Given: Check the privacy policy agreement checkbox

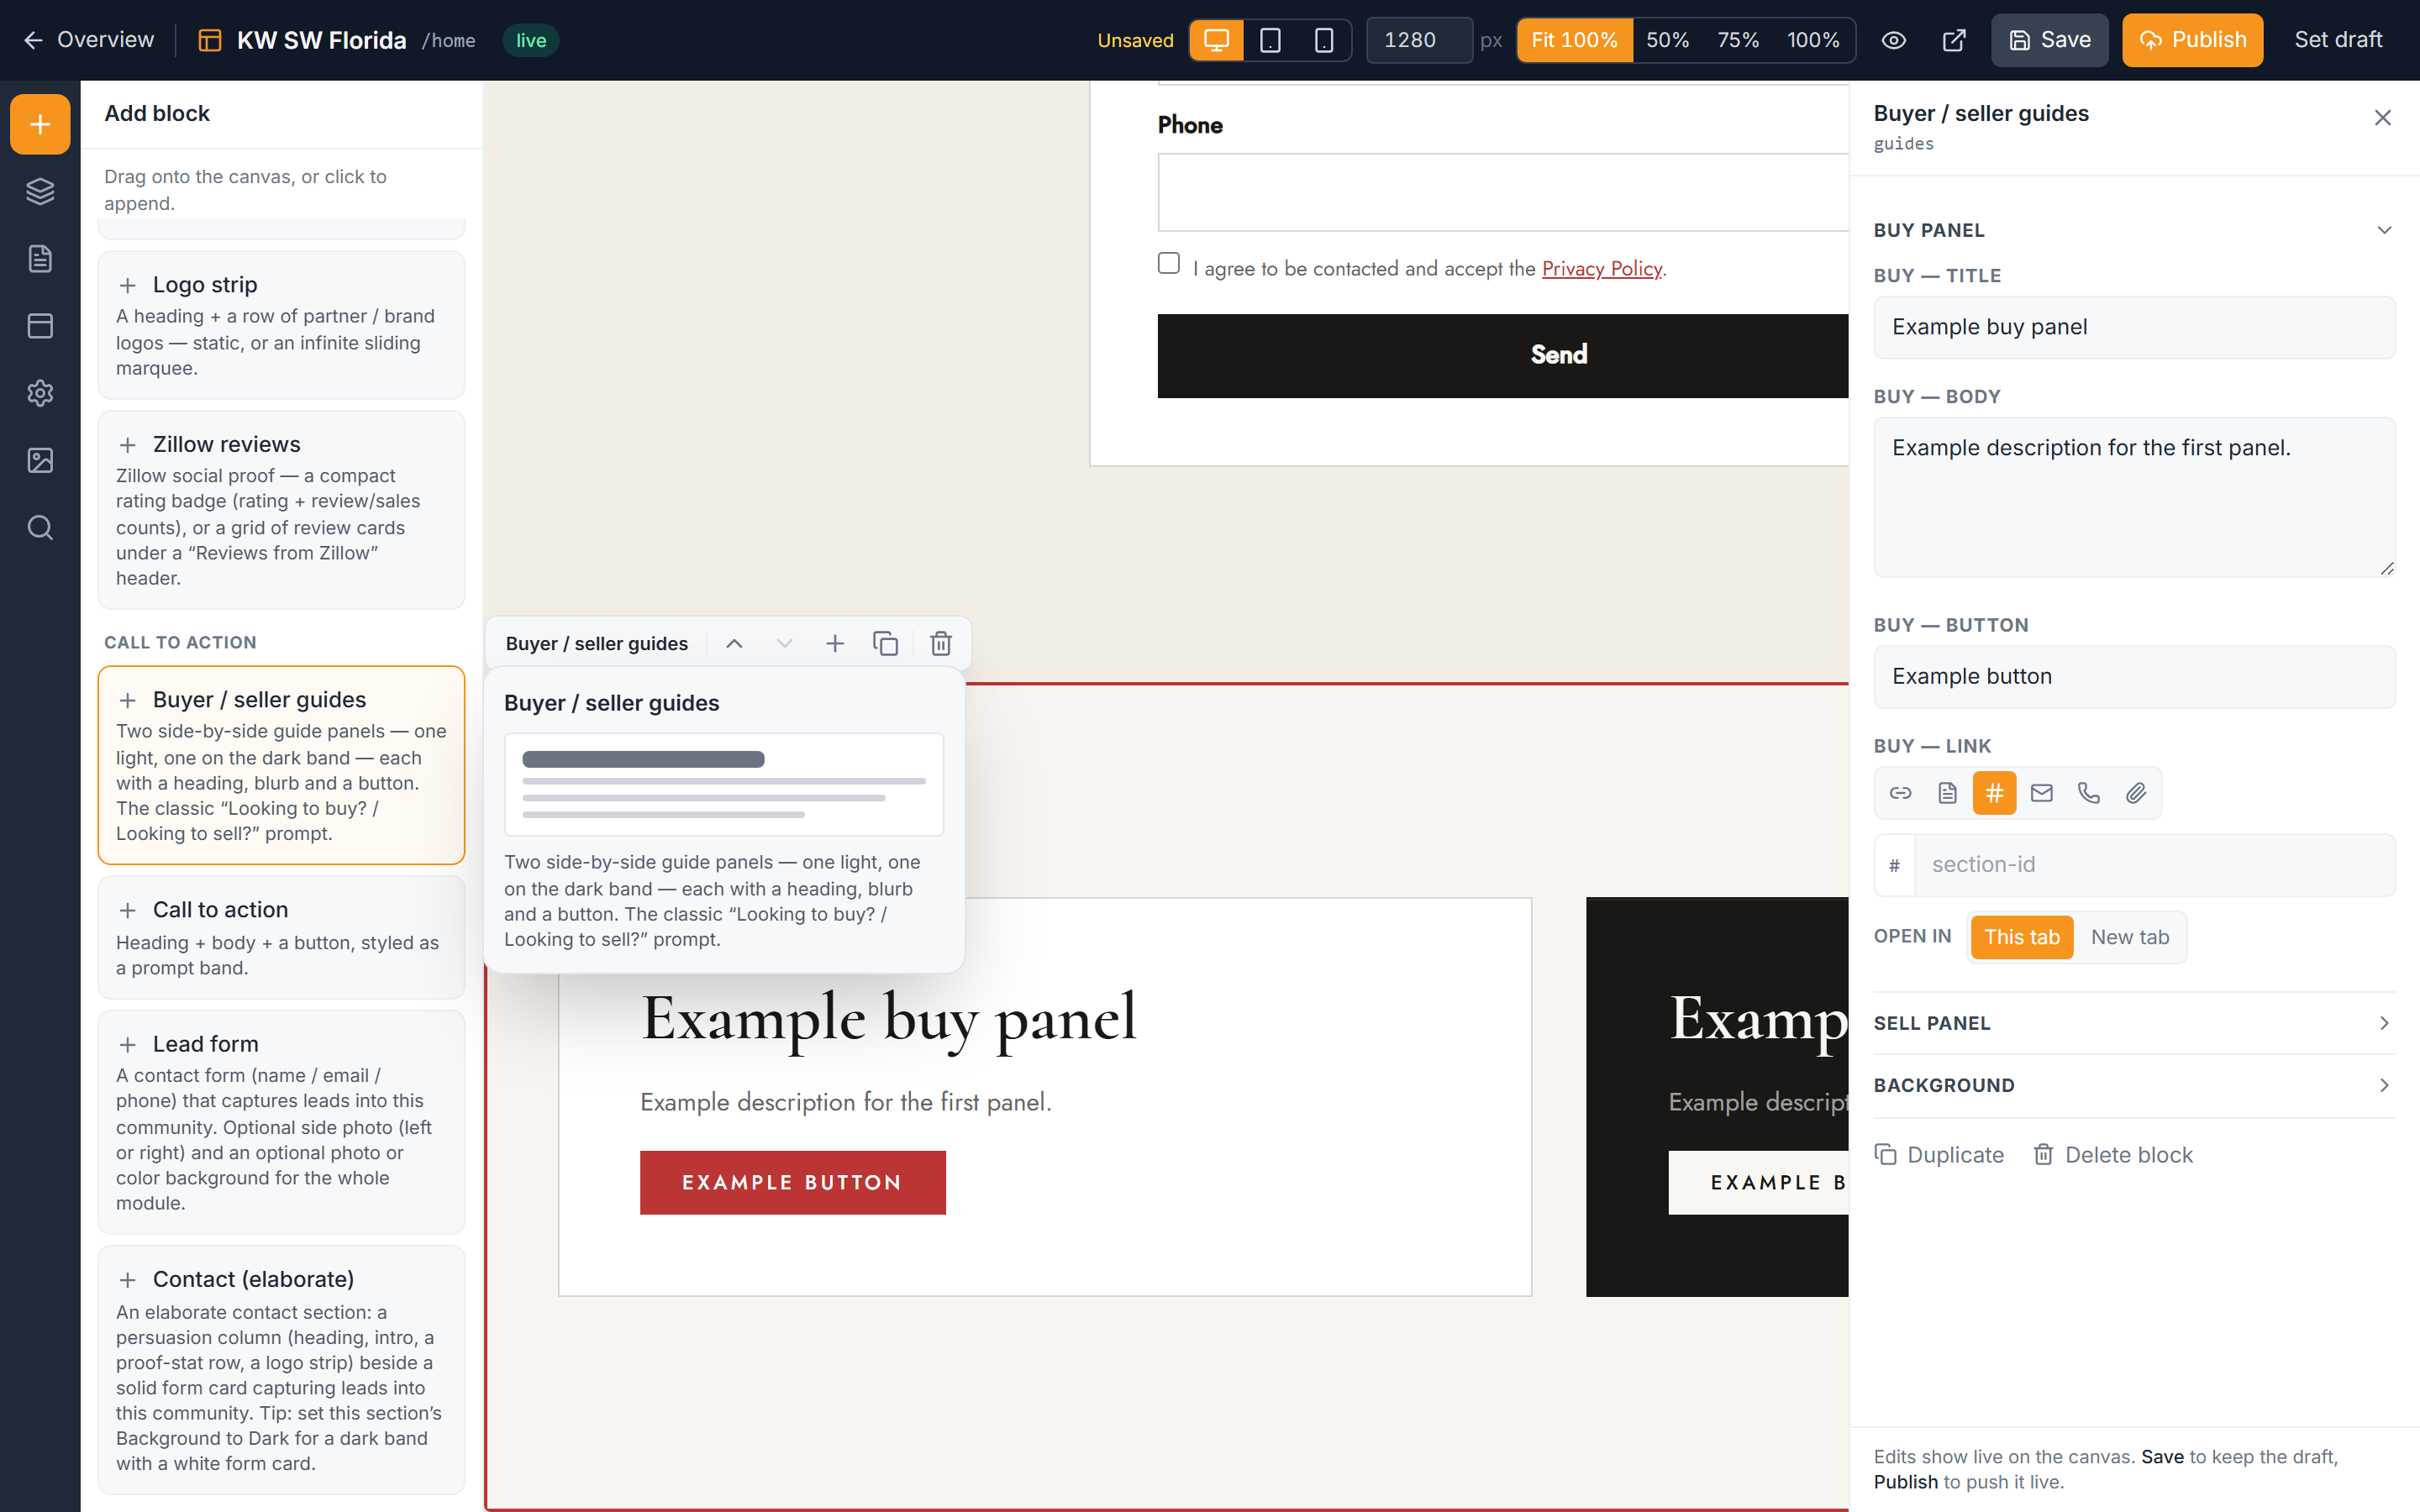Looking at the screenshot, I should pos(1168,263).
